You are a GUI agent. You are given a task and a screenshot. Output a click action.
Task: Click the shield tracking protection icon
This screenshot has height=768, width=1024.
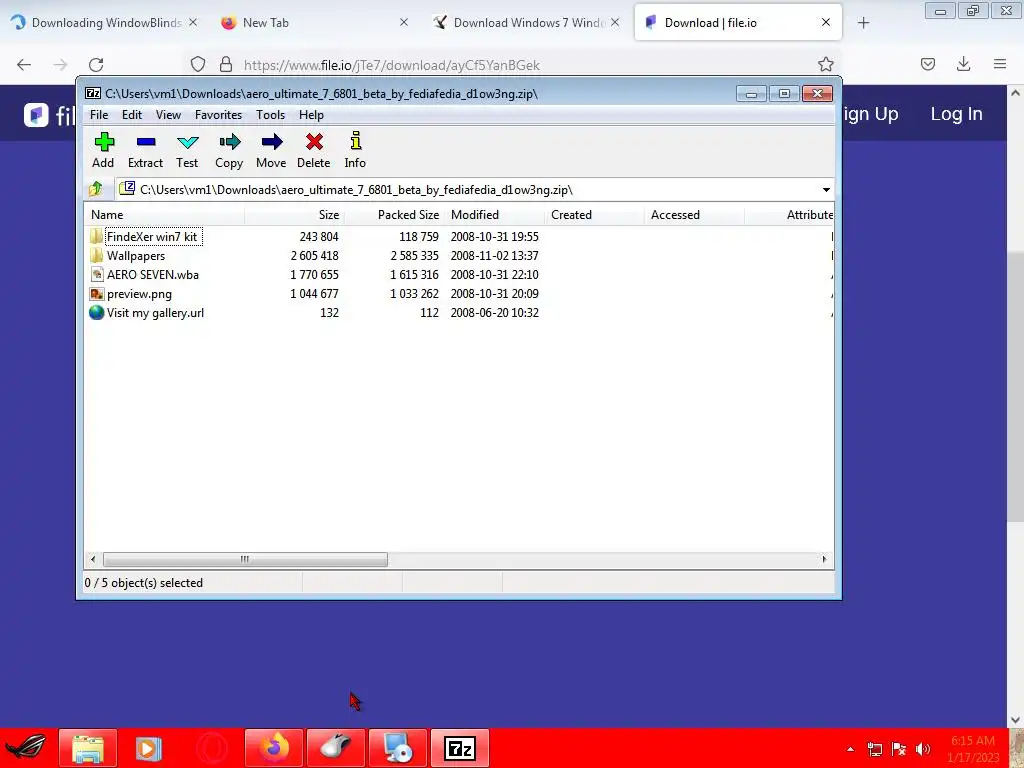click(x=198, y=64)
